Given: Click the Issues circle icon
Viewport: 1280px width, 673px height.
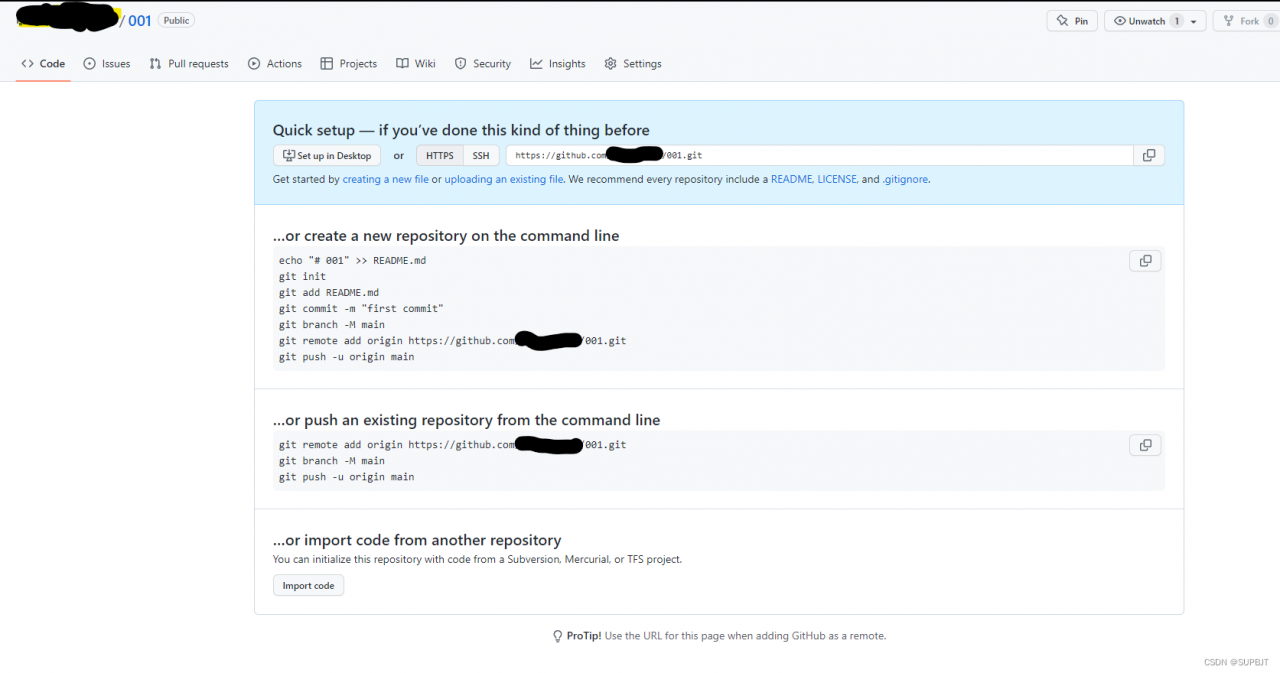Looking at the screenshot, I should (x=90, y=63).
